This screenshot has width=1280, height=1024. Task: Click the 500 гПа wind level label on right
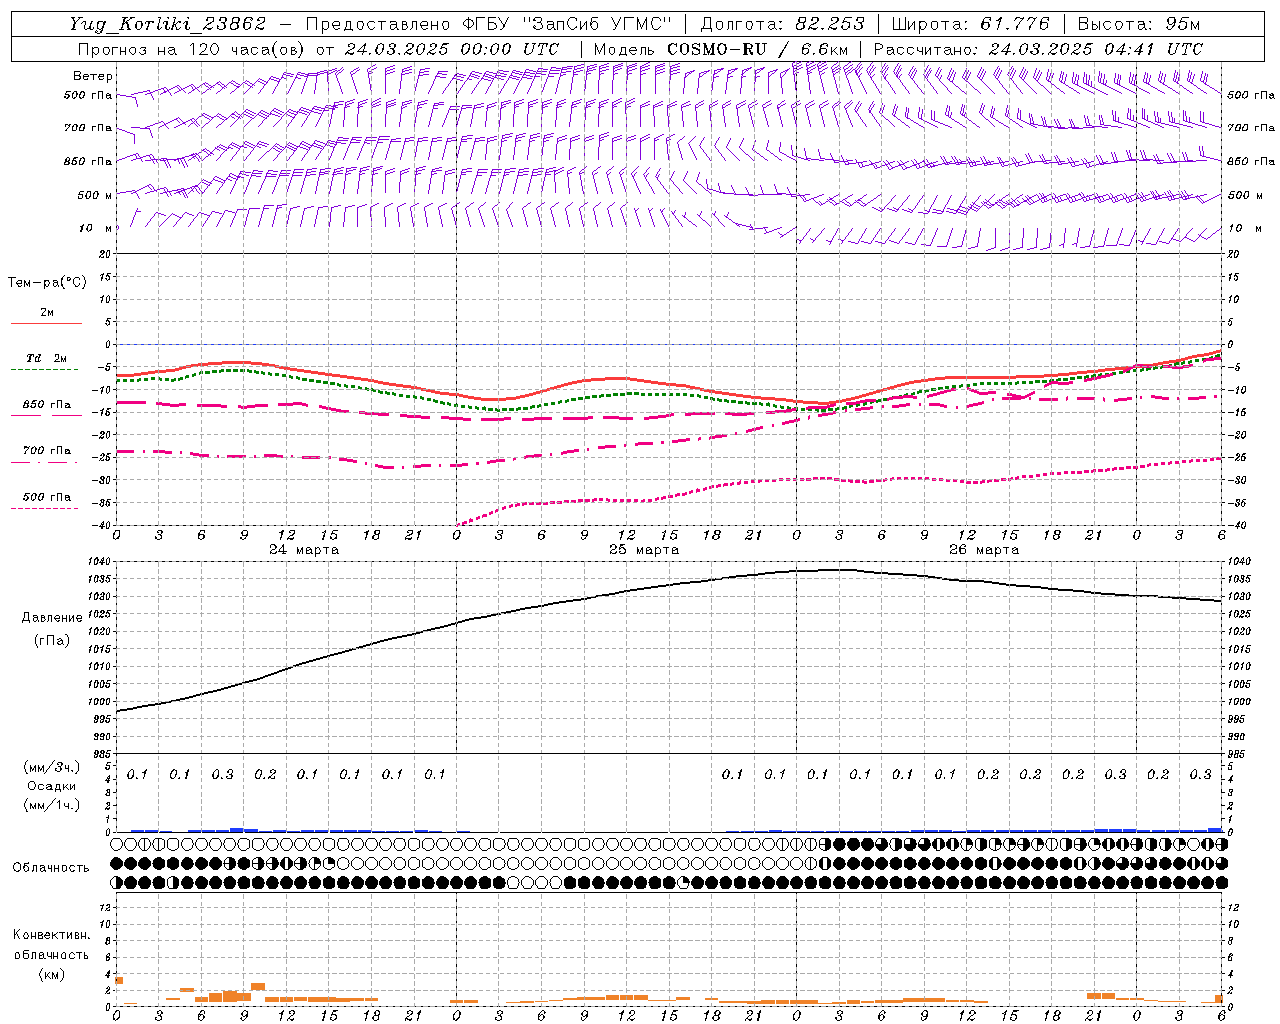click(x=1251, y=95)
